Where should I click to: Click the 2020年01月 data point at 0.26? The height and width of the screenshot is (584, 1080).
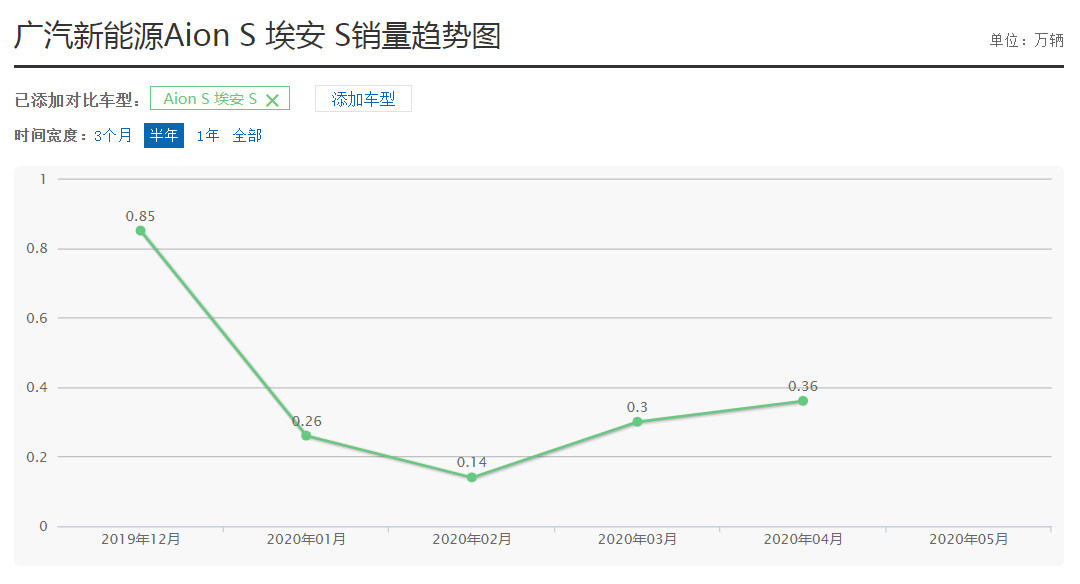coord(306,435)
